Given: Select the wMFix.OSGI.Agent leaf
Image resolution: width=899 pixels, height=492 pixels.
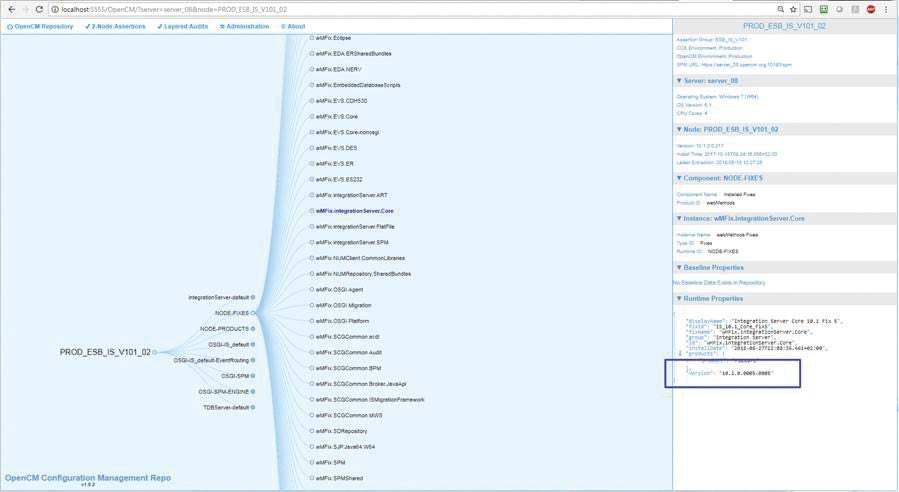Looking at the screenshot, I should pos(339,290).
